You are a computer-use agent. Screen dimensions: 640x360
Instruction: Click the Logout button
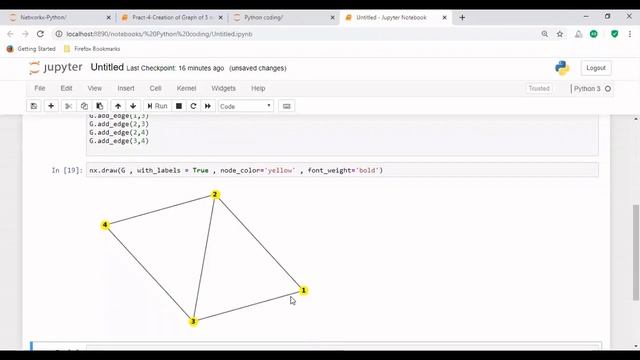(x=596, y=68)
